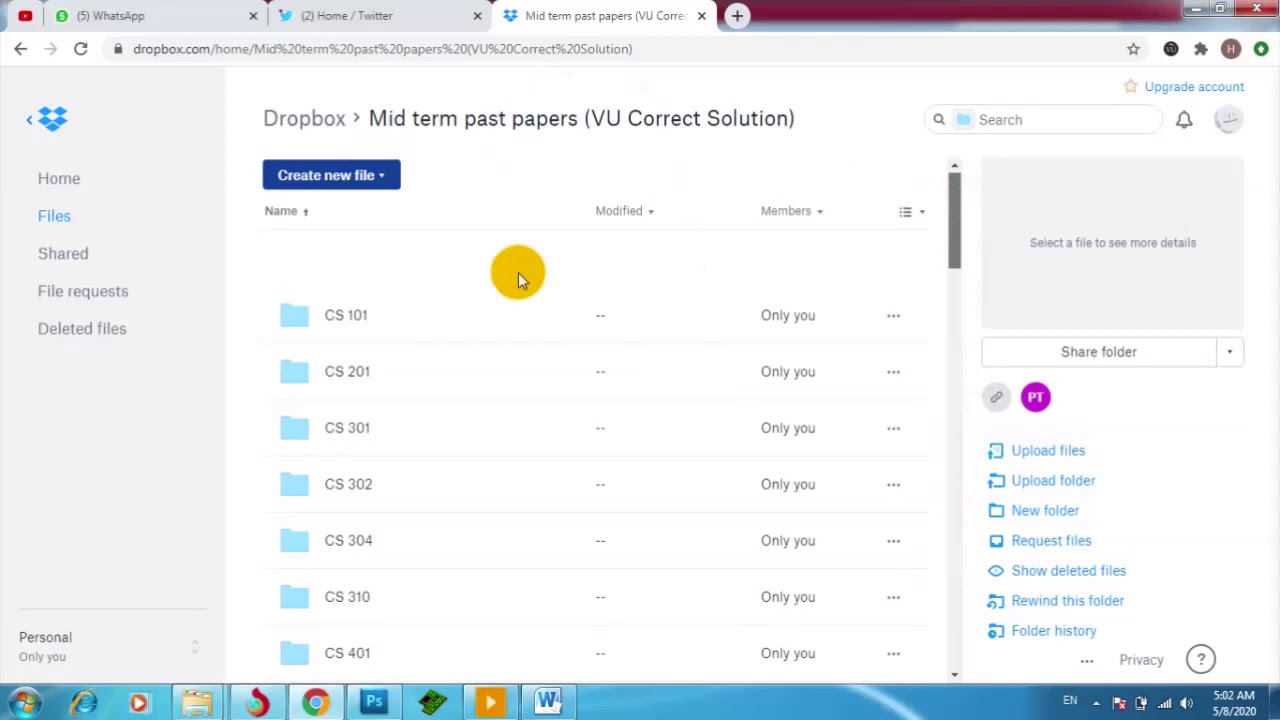Expand the Share folder dropdown arrow
This screenshot has height=720, width=1280.
[x=1229, y=352]
